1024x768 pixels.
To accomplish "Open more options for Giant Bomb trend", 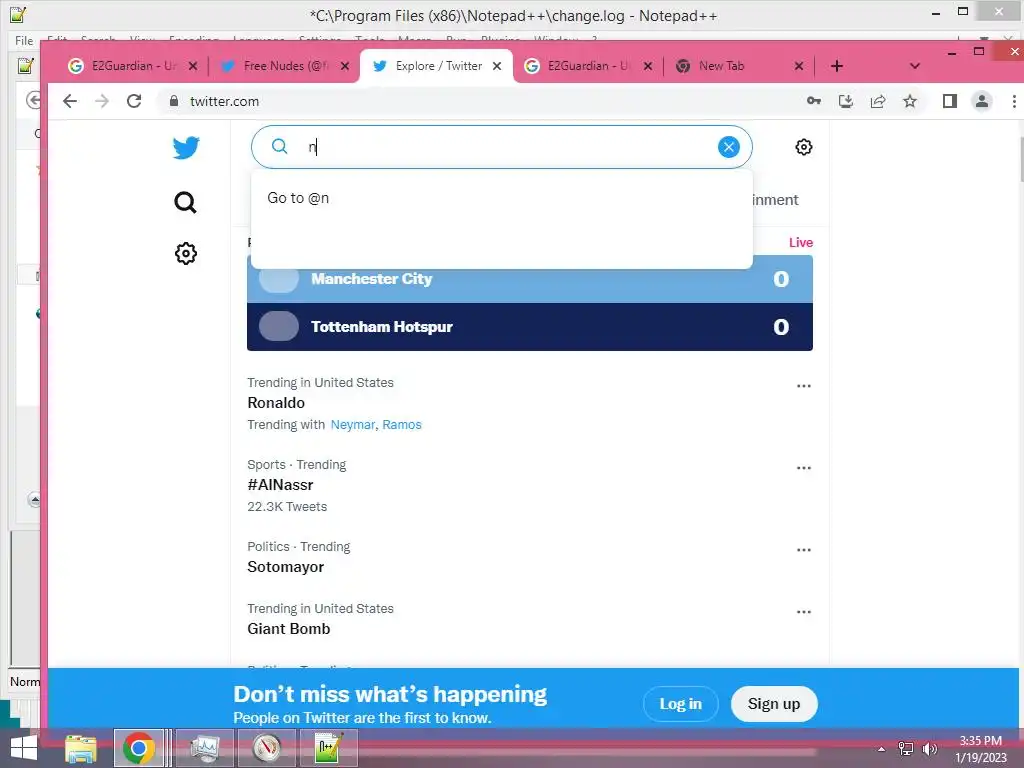I will coord(803,613).
